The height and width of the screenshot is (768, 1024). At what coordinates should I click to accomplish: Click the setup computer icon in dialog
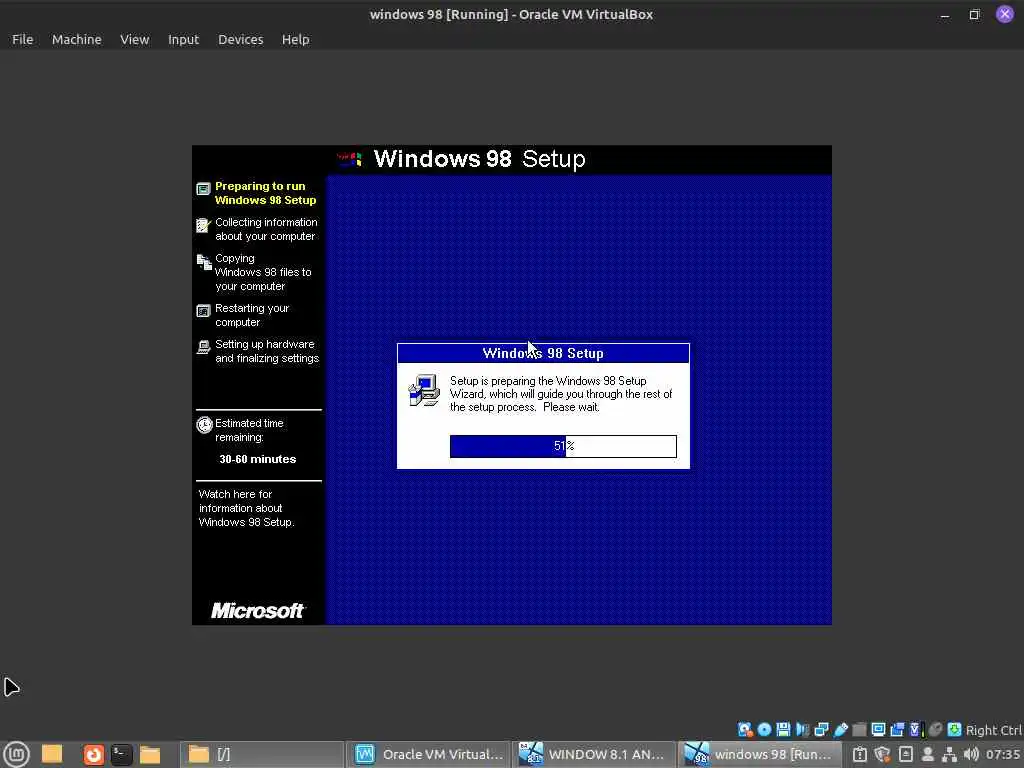coord(424,390)
